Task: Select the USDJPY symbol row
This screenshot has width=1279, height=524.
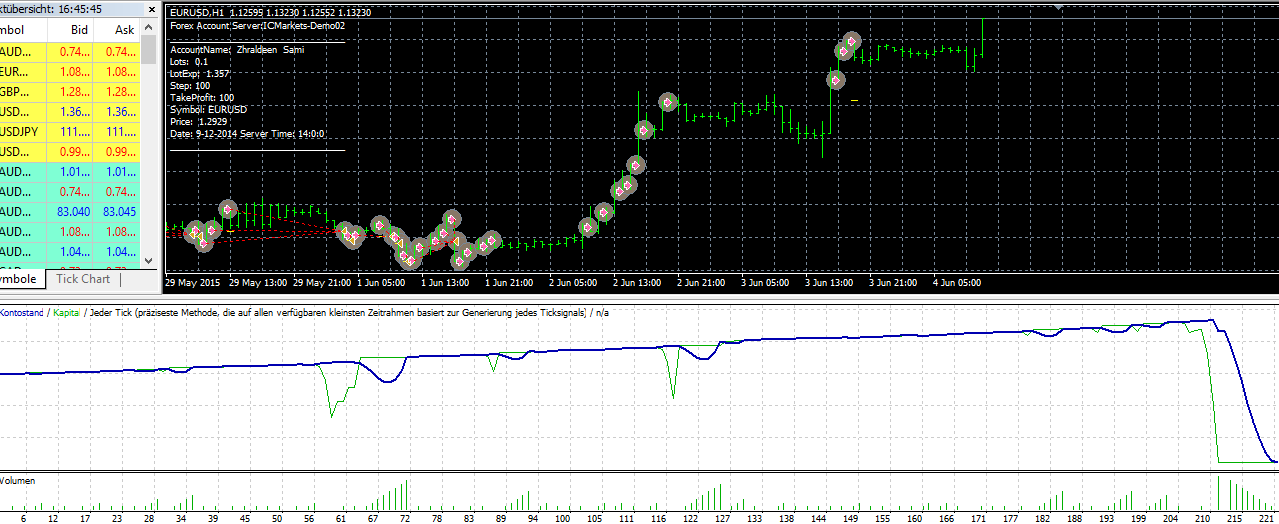Action: pos(70,132)
